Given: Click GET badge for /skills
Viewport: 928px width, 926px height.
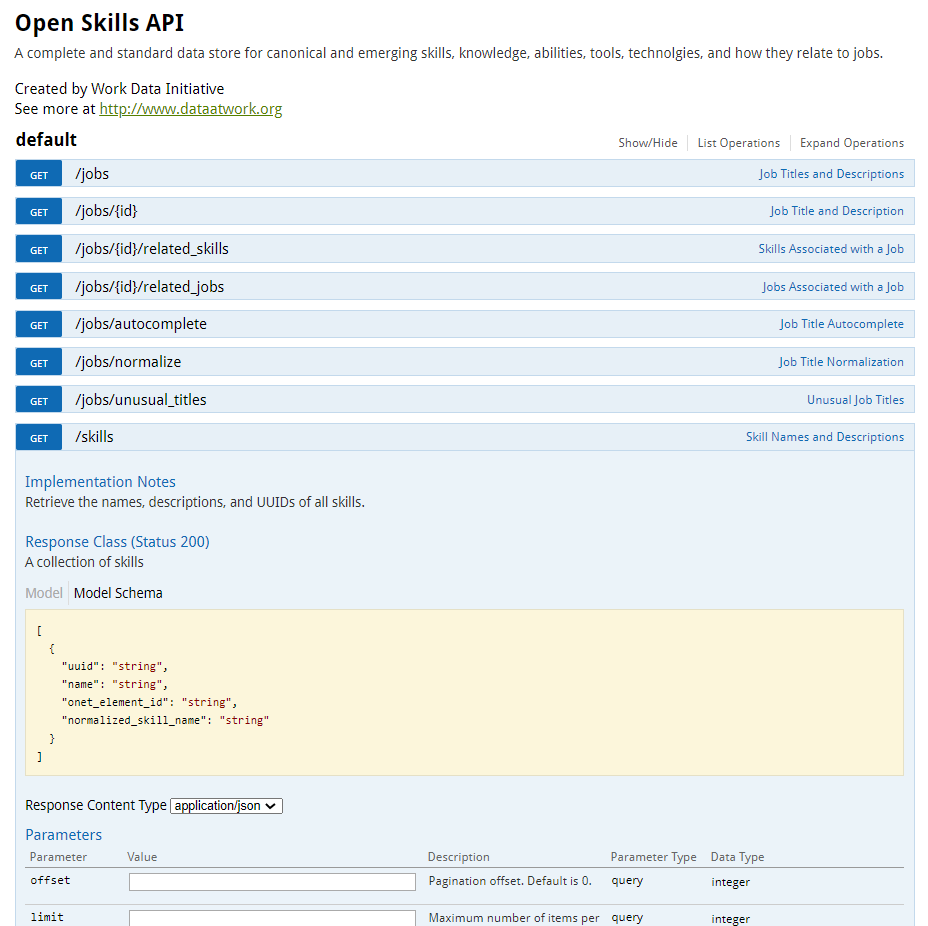Looking at the screenshot, I should 38,437.
